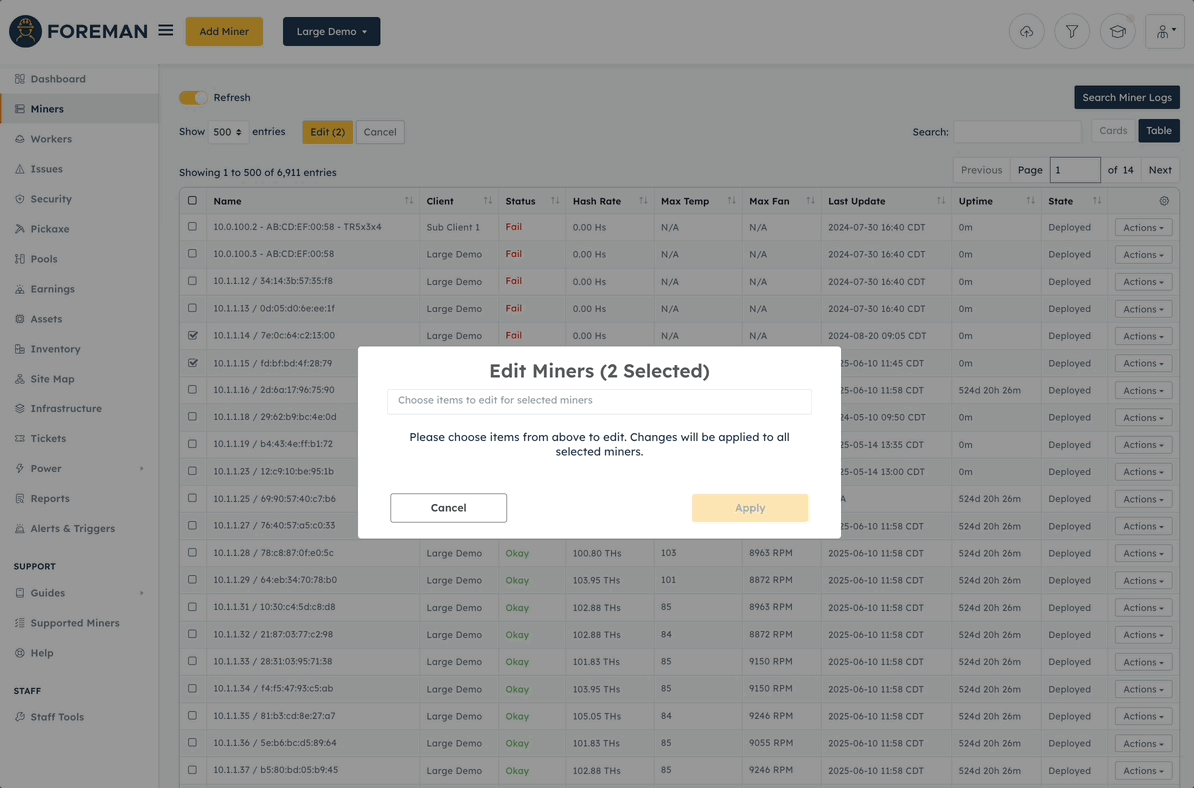Click the Infrastructure layers icon
Screen dimensions: 1194x788
pos(20,409)
